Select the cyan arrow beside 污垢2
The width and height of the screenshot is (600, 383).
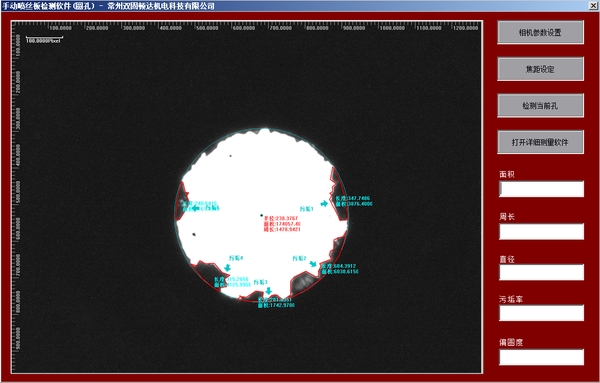point(313,264)
